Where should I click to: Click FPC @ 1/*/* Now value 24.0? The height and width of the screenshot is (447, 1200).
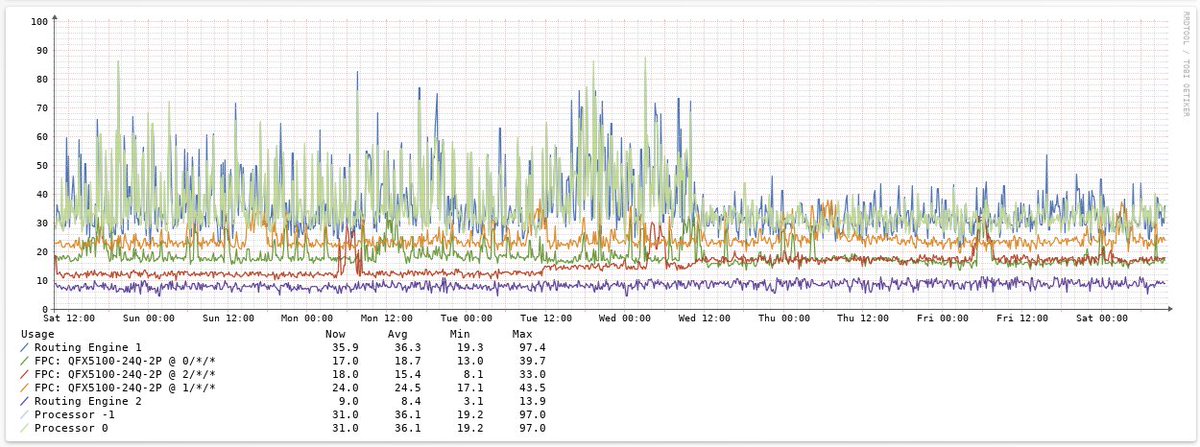coord(345,388)
